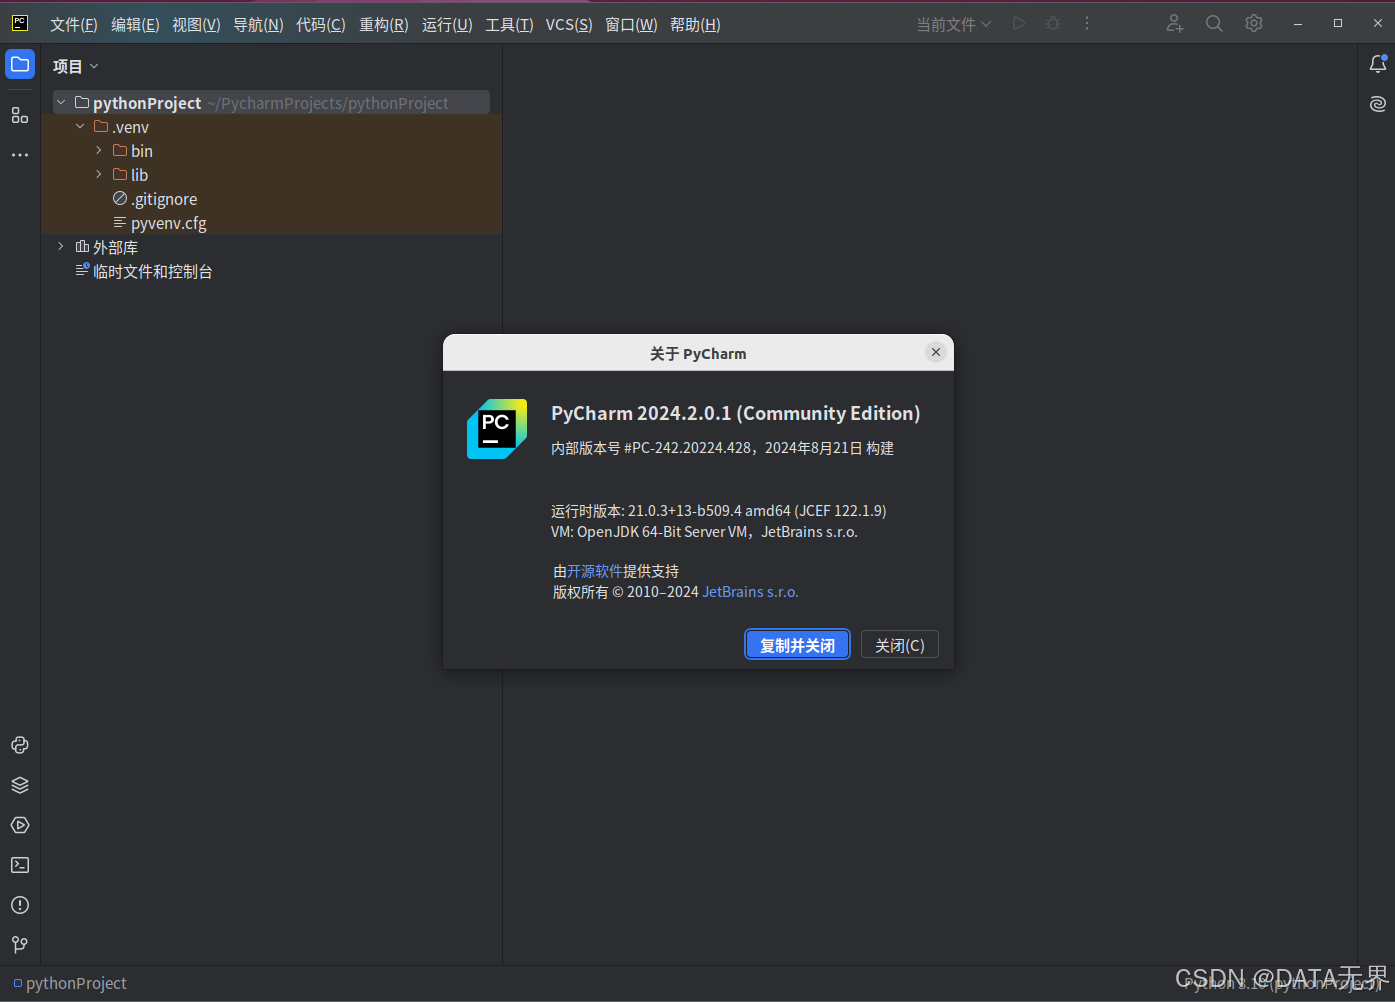Screen dimensions: 1395x1002
Task: Show more tool windows ellipsis
Action: tap(20, 155)
